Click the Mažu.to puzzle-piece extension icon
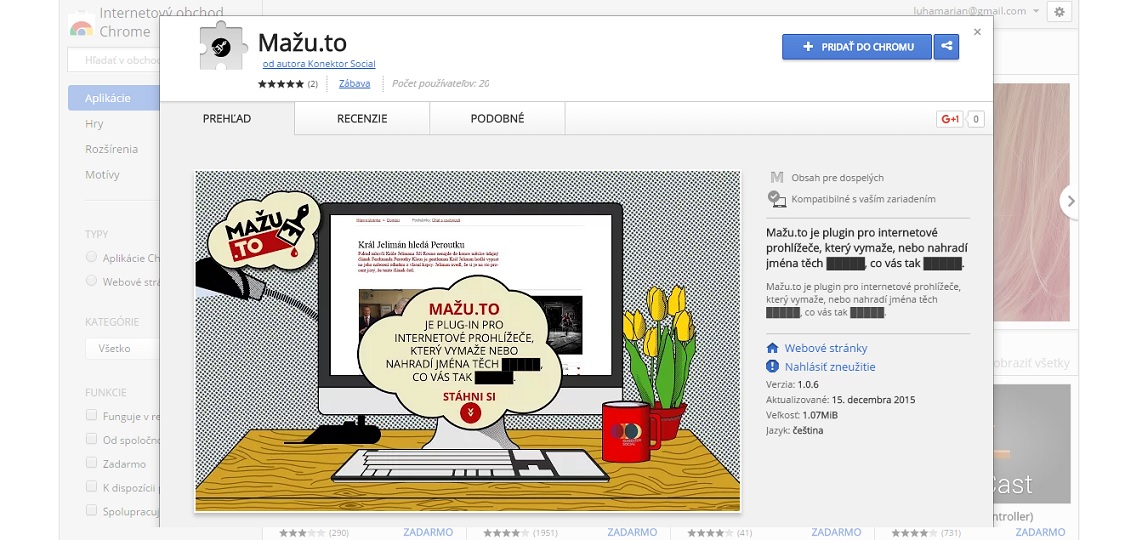 [222, 46]
